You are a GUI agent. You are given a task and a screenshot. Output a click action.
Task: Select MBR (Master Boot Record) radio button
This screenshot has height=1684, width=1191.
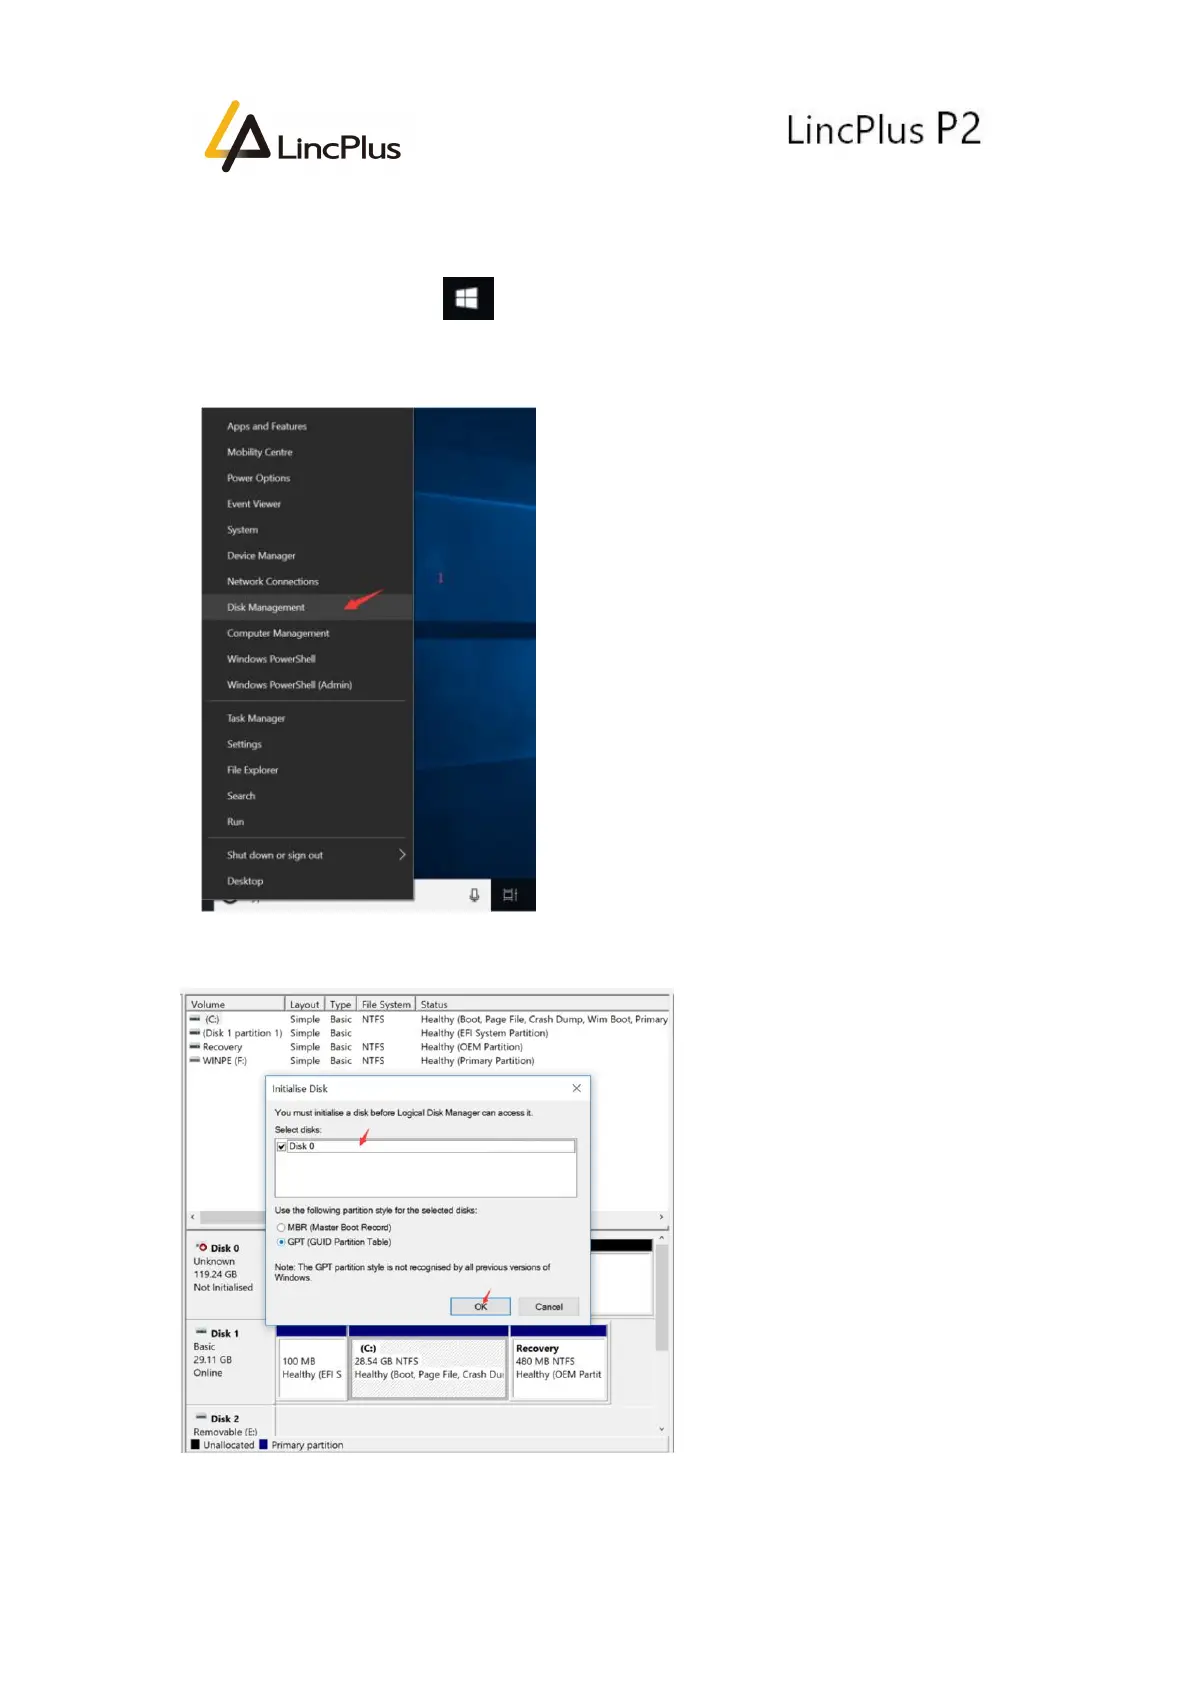pyautogui.click(x=281, y=1227)
